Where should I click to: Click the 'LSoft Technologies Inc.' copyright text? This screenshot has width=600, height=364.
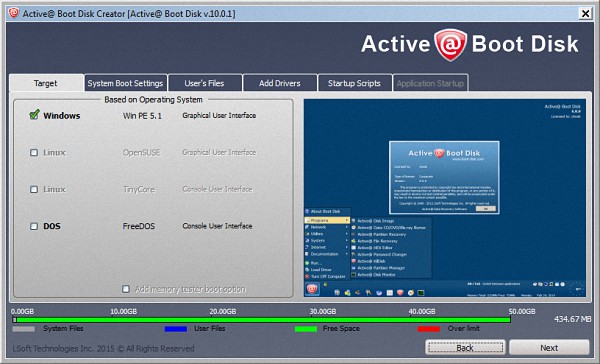pyautogui.click(x=103, y=348)
